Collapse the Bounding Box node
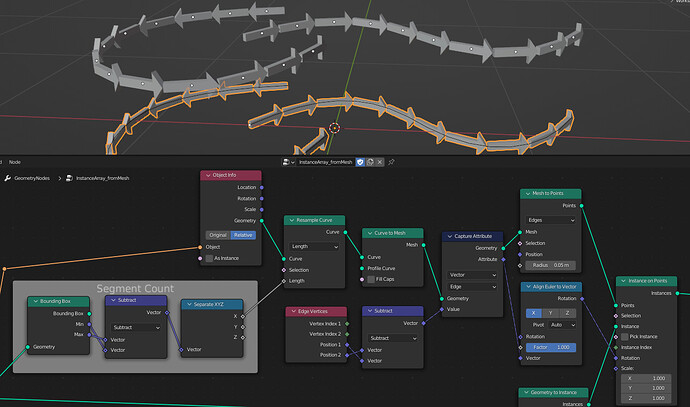Screen dimensions: 690x407 (x=36, y=301)
